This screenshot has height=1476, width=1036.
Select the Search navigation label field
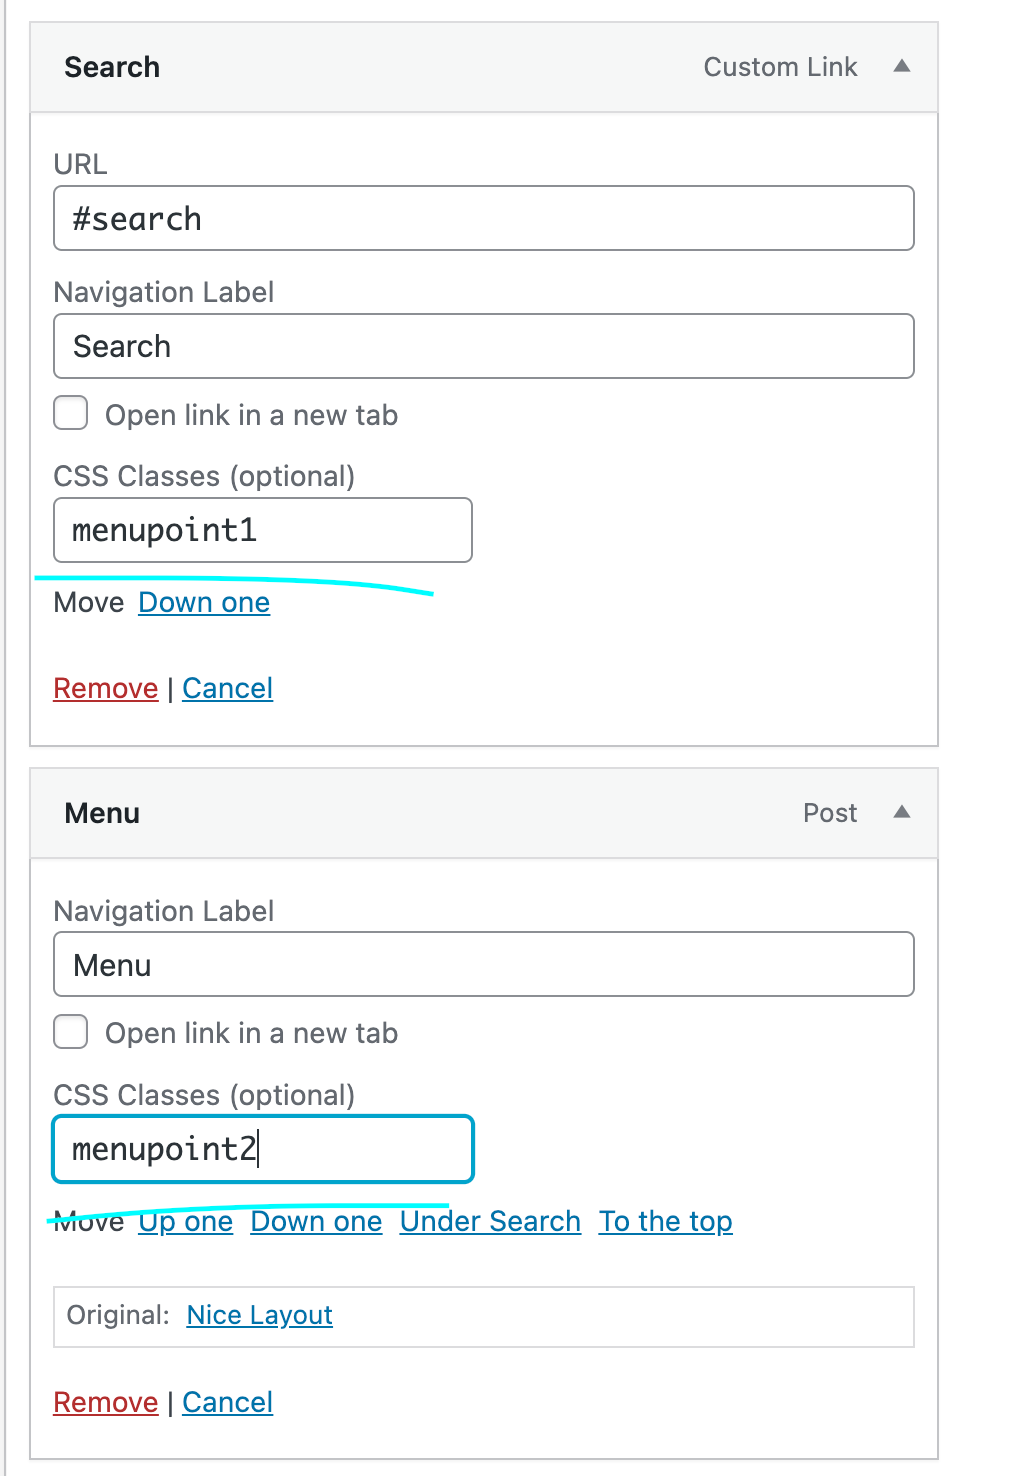click(484, 346)
